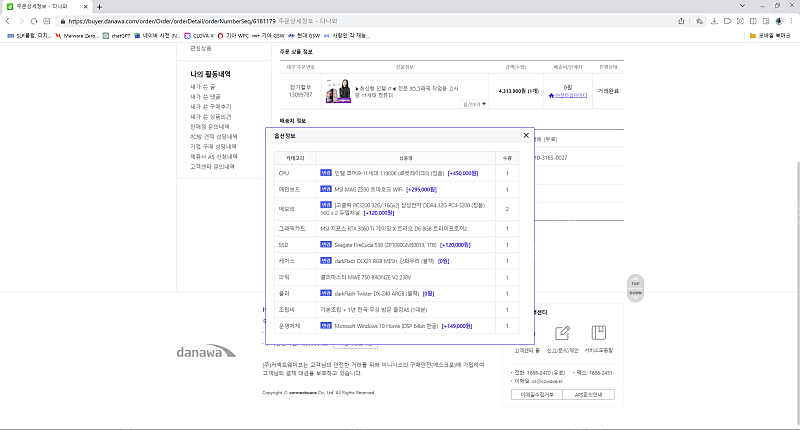Open the Malware Zero bookmark
Screen dimensions: 800x430
tap(77, 36)
